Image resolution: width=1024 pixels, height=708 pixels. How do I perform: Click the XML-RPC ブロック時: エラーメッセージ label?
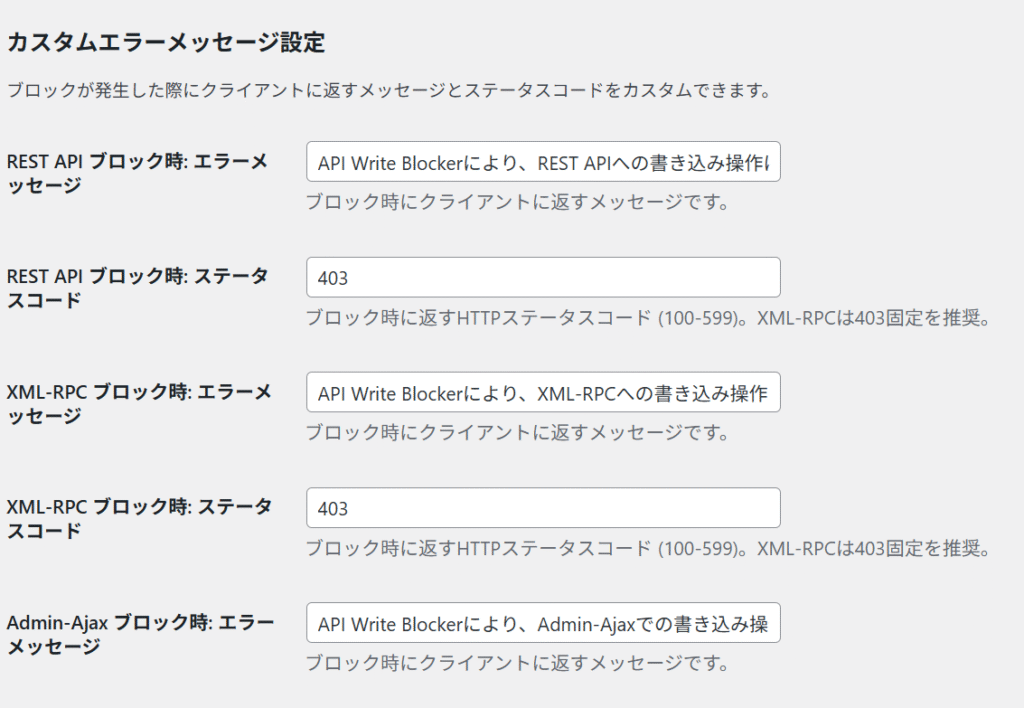139,404
